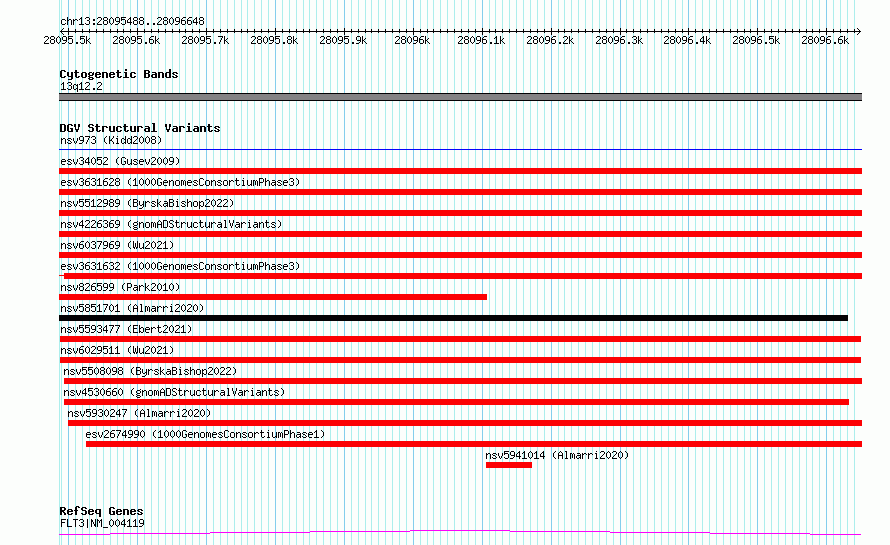The height and width of the screenshot is (545, 890).
Task: Select the nsv5512989 (ByrskaBishop2022) red bar
Action: click(460, 213)
